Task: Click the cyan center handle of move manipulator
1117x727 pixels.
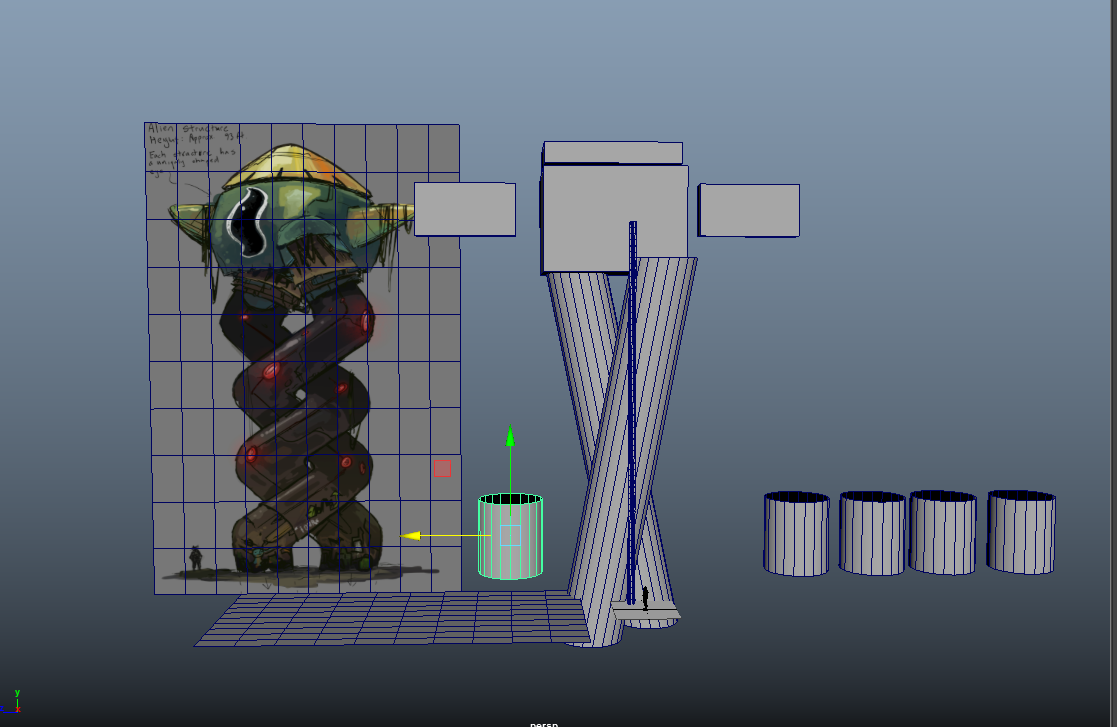Action: pos(510,535)
